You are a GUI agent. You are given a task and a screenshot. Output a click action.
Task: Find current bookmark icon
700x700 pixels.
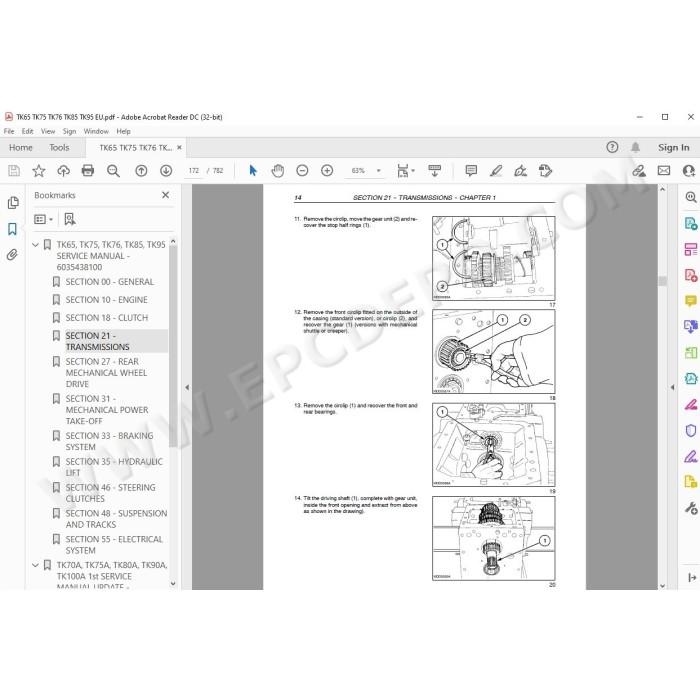pos(70,219)
